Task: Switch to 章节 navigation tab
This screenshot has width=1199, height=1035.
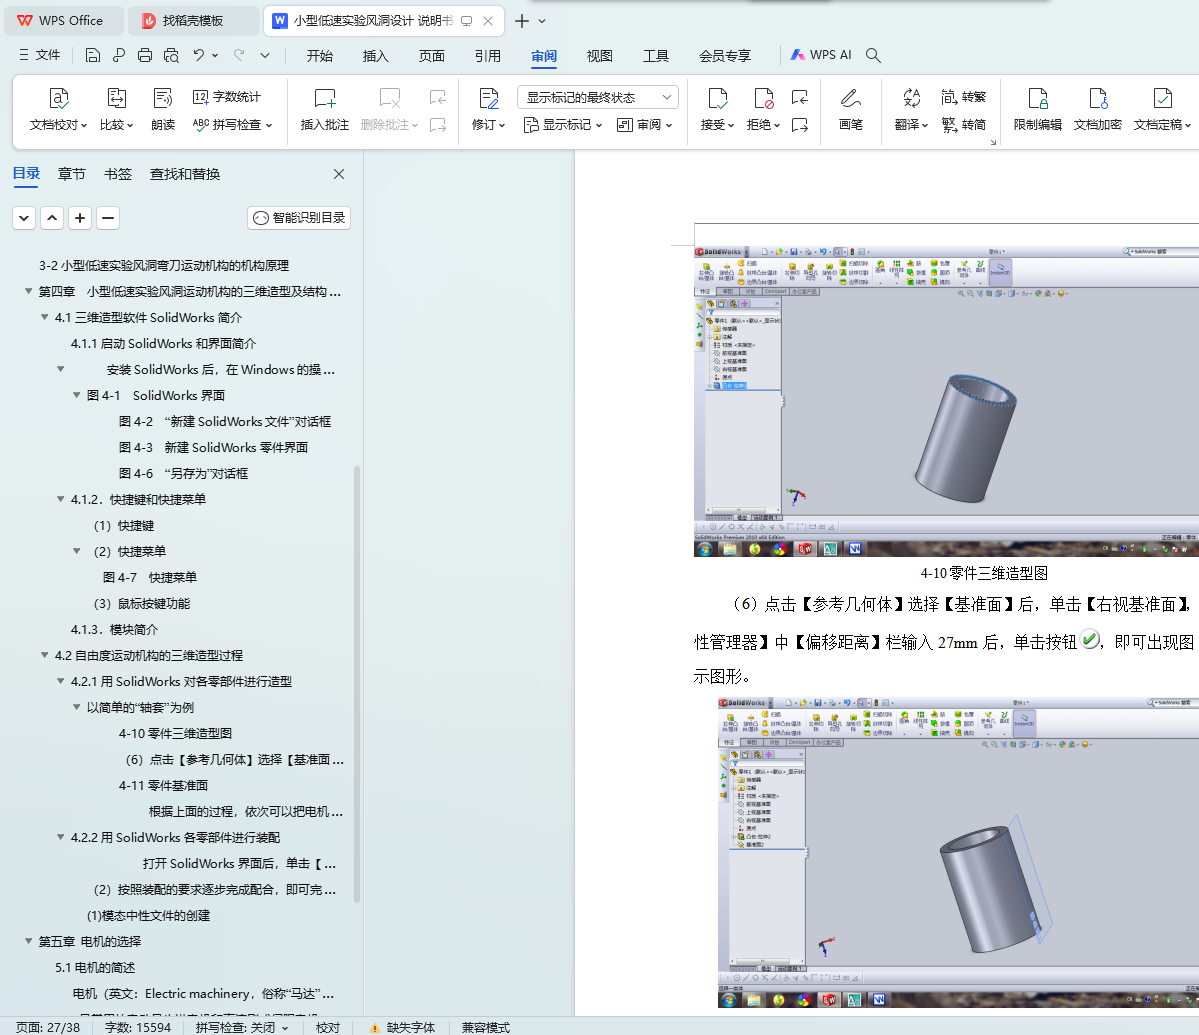Action: click(x=72, y=174)
